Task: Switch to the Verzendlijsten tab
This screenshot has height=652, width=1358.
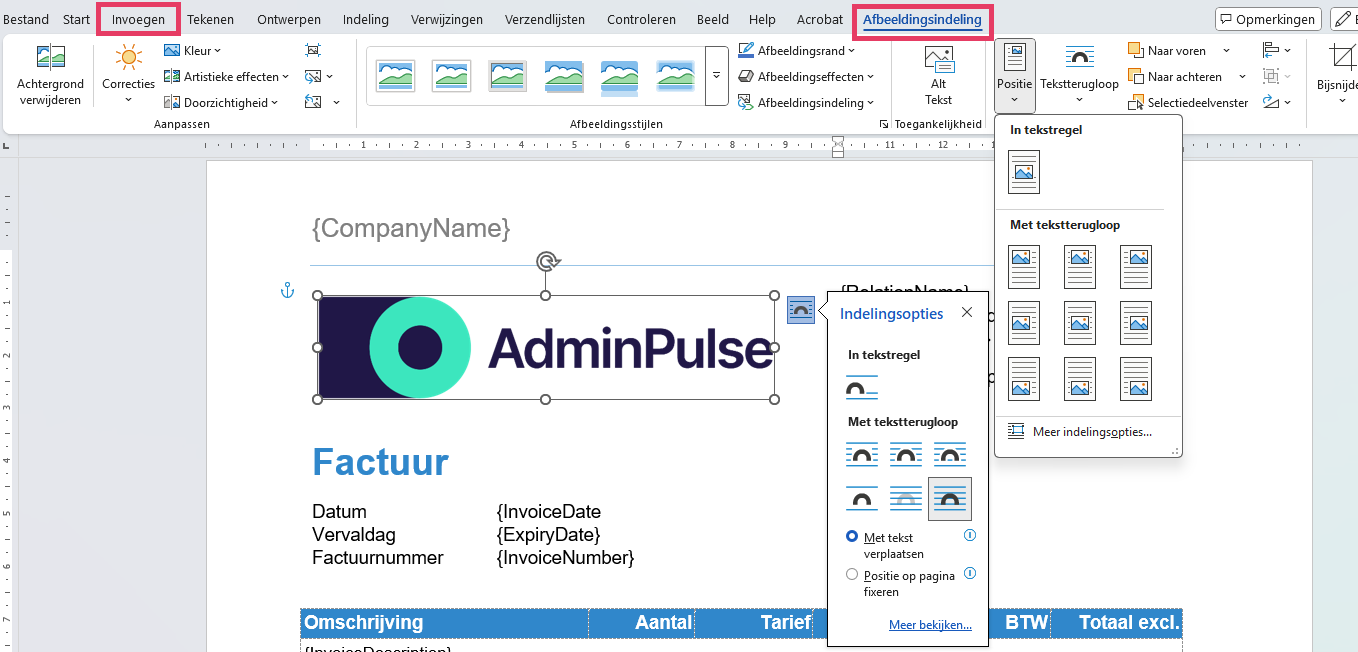Action: [x=545, y=19]
